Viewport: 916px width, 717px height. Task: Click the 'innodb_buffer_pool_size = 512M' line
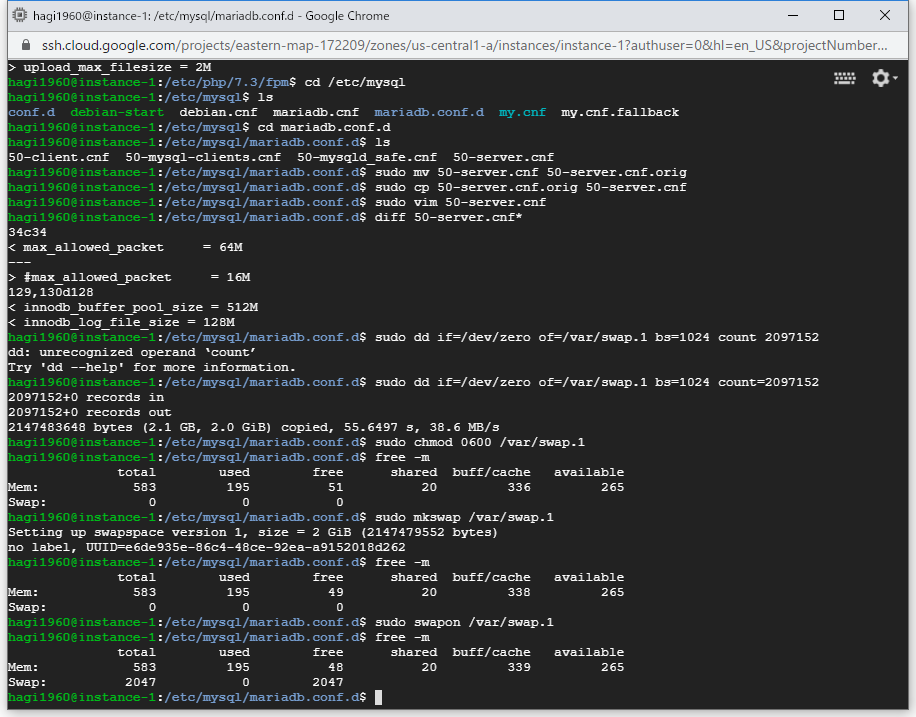click(x=133, y=307)
